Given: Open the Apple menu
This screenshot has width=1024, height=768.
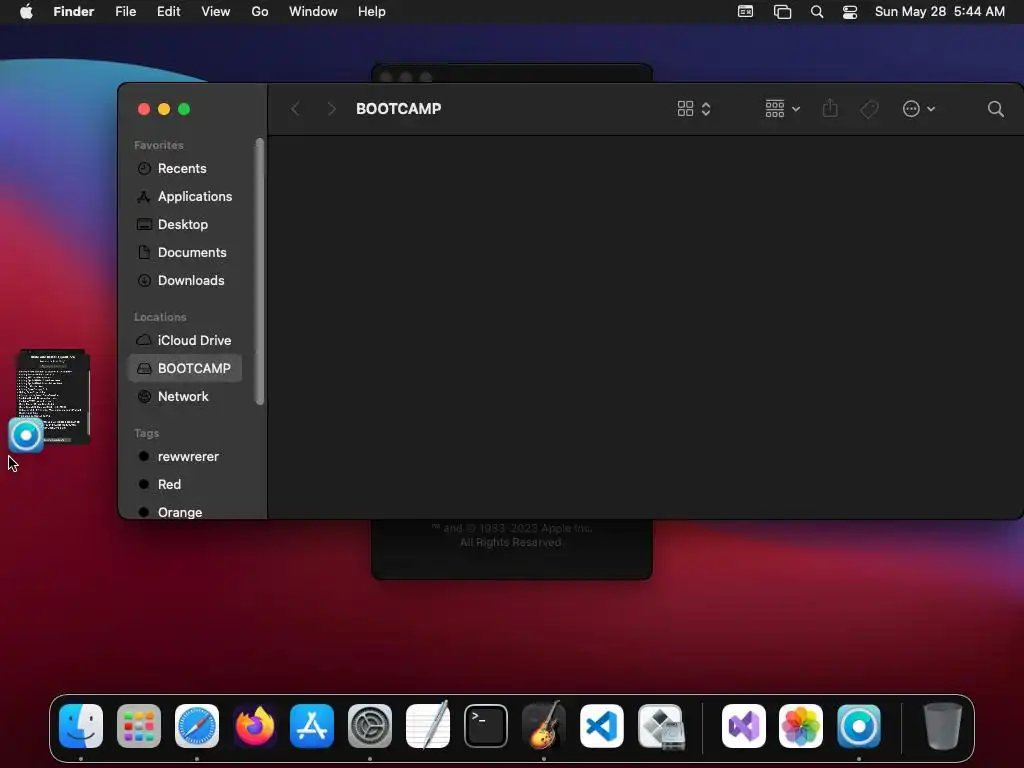Looking at the screenshot, I should click(26, 12).
